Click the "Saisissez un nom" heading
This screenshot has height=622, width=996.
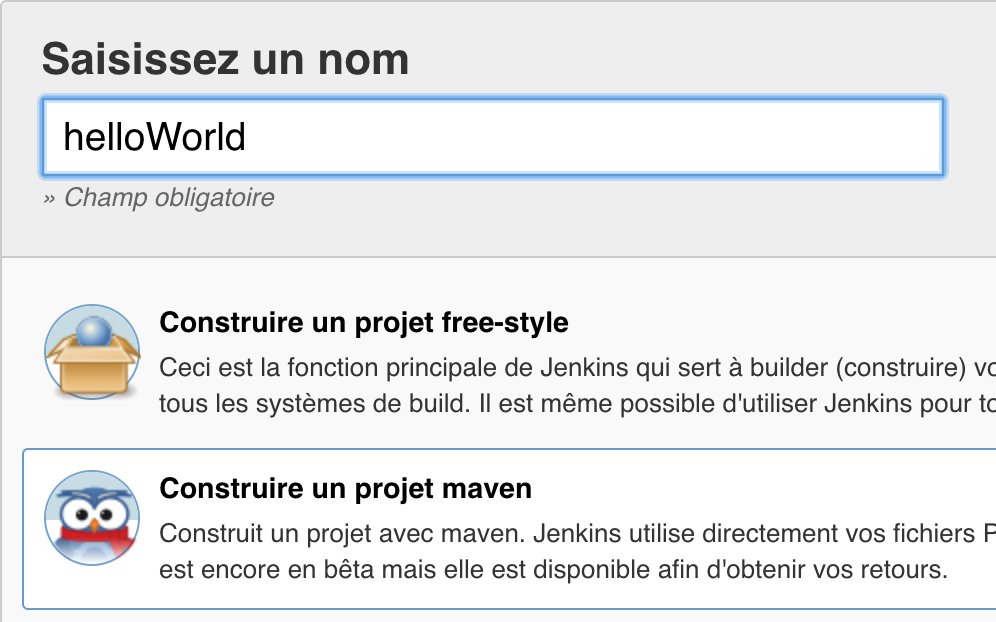coord(225,60)
